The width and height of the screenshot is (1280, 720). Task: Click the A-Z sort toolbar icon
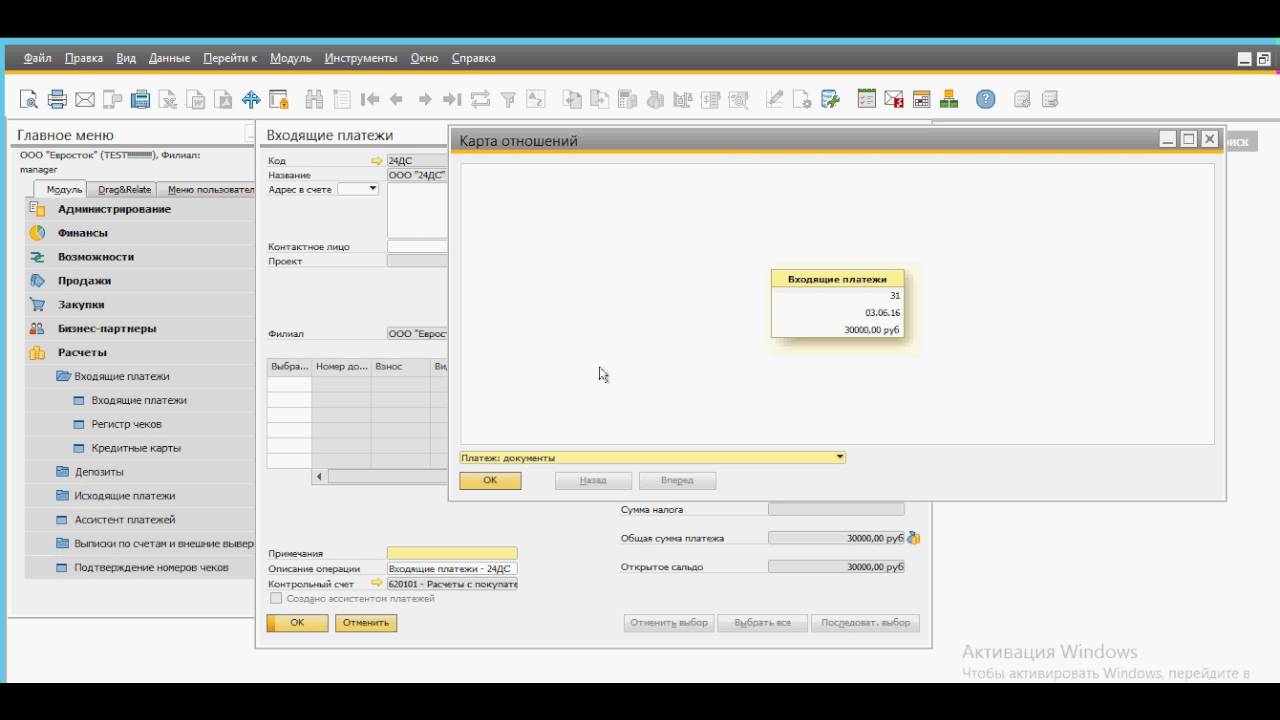[x=536, y=99]
